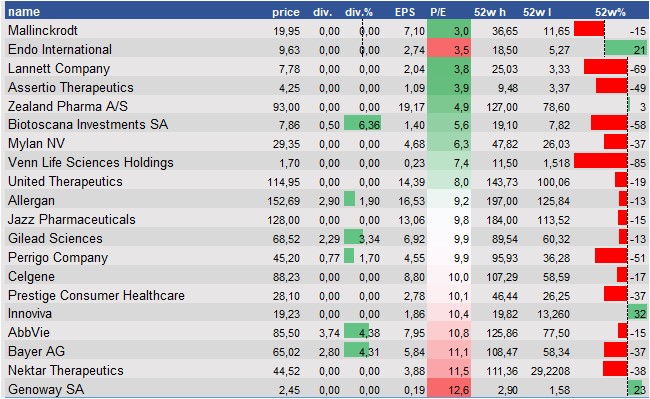650x399 pixels.
Task: Open Biotoscana Investments SA entry
Action: [88, 124]
